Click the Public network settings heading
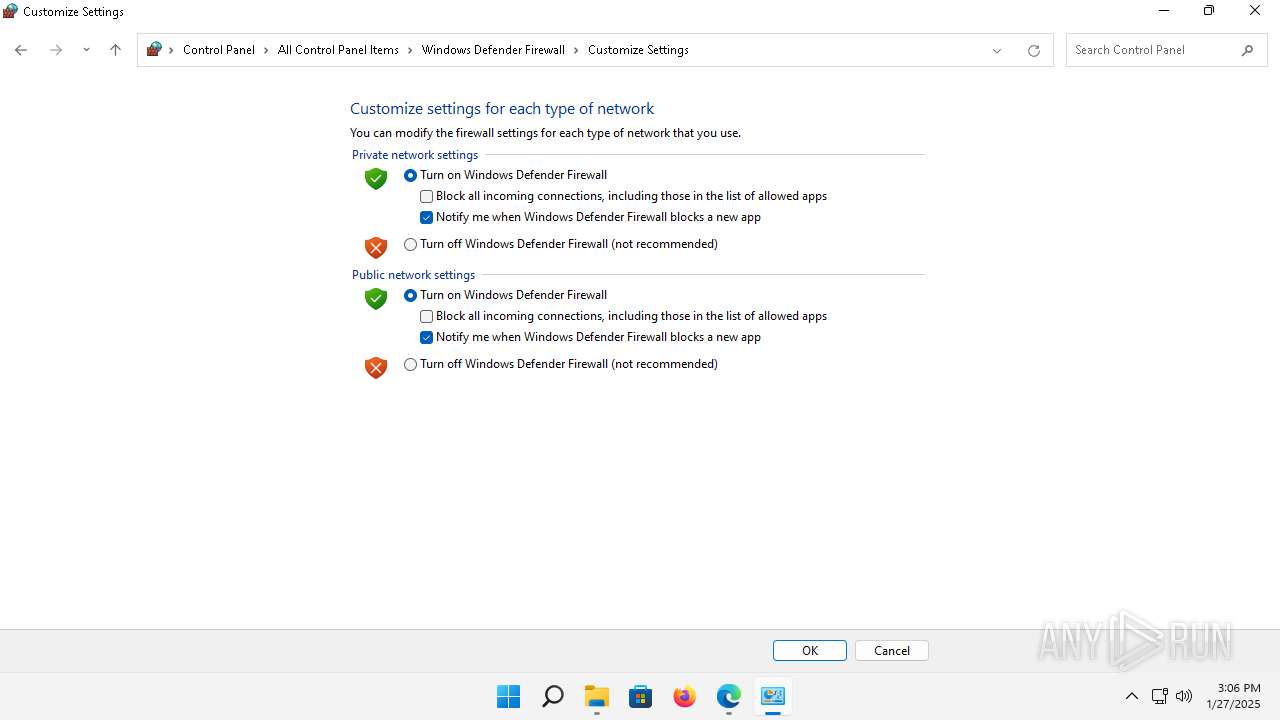Viewport: 1280px width, 720px height. 413,275
